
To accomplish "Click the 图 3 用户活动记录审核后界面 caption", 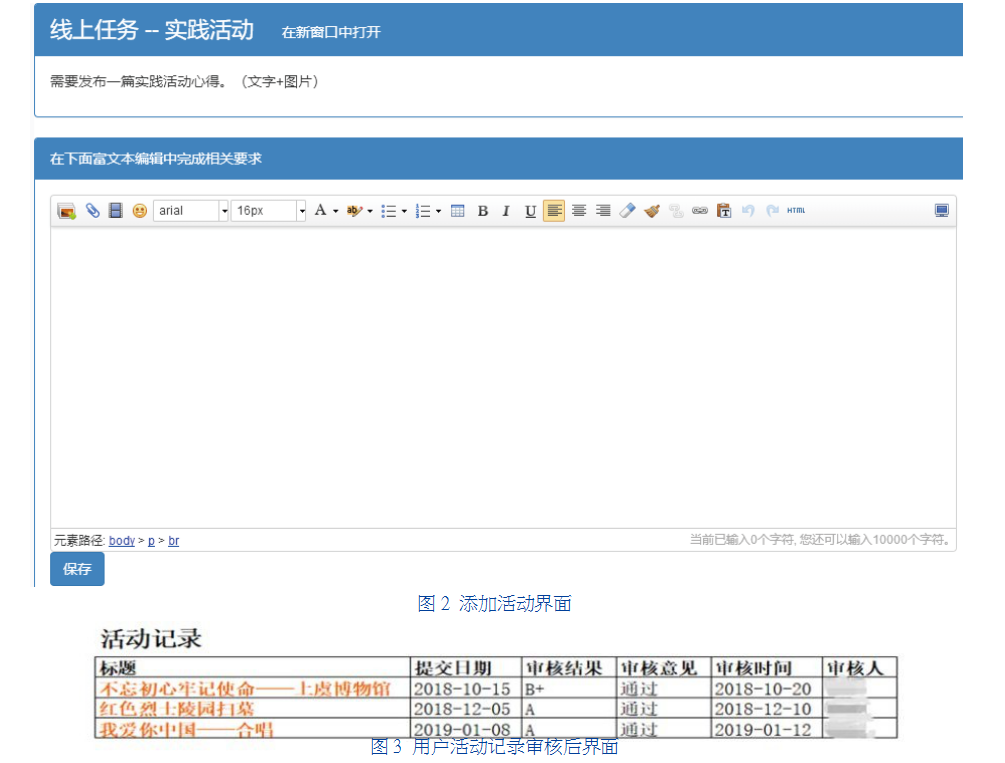I will coord(494,746).
